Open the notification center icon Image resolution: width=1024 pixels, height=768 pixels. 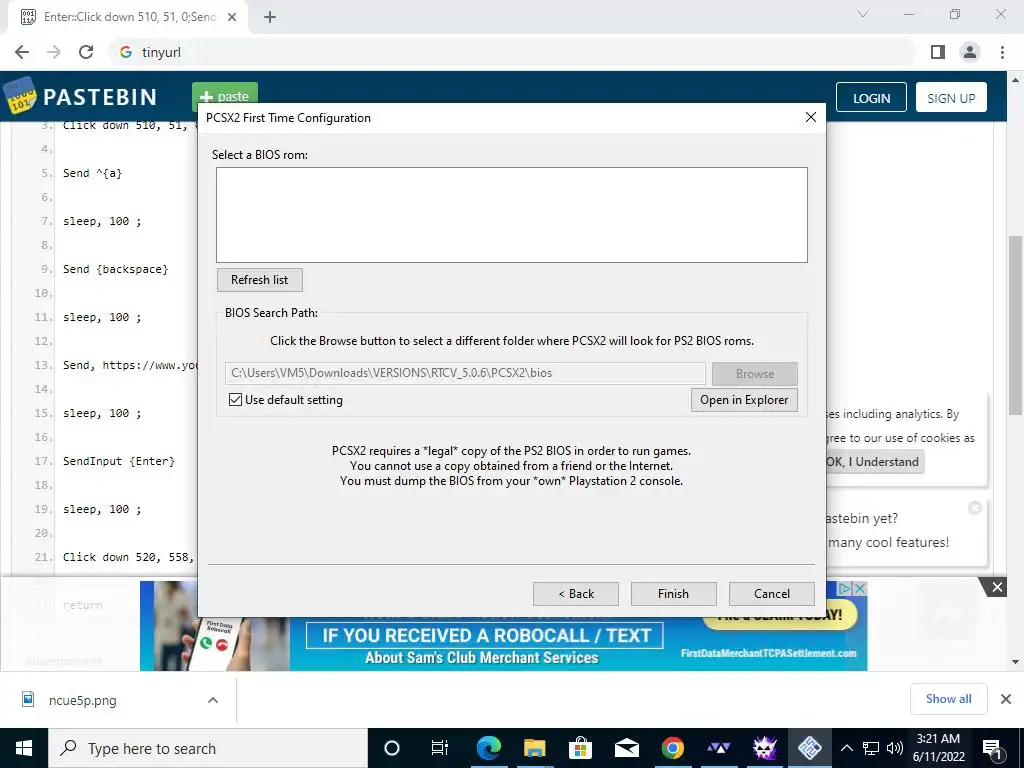[992, 749]
